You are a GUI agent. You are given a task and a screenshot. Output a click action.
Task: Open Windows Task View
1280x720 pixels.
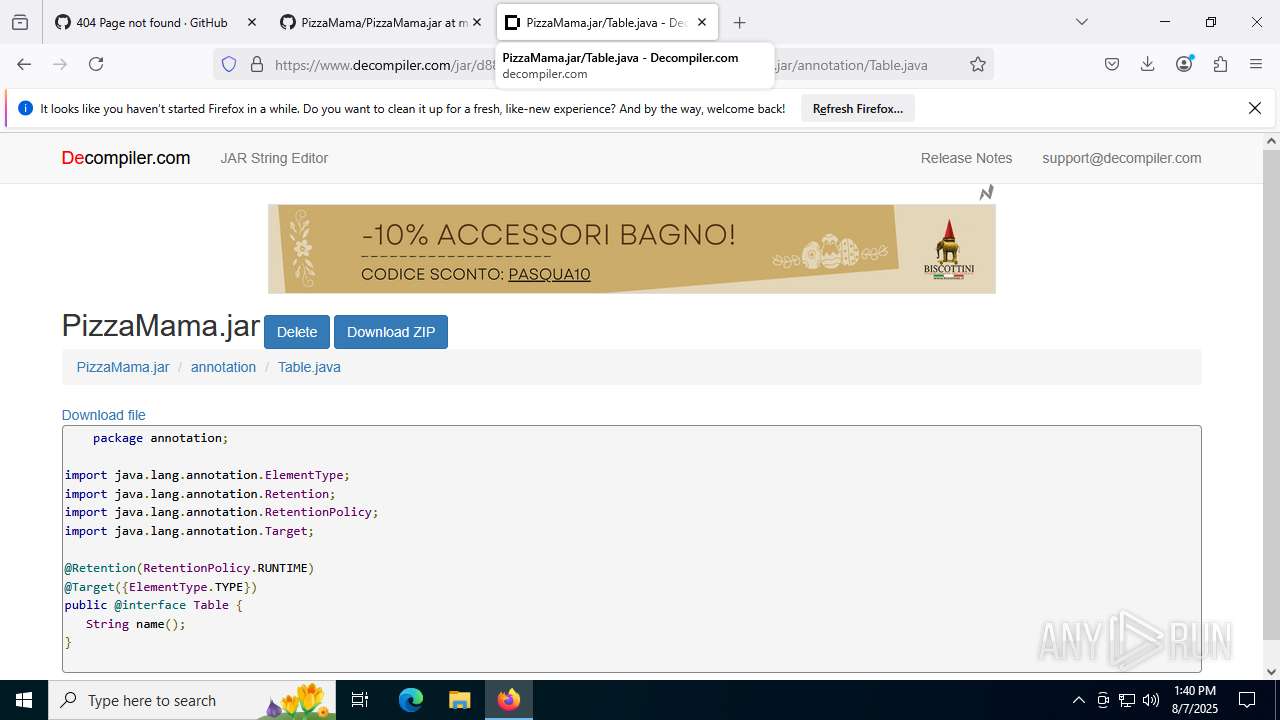pyautogui.click(x=360, y=700)
